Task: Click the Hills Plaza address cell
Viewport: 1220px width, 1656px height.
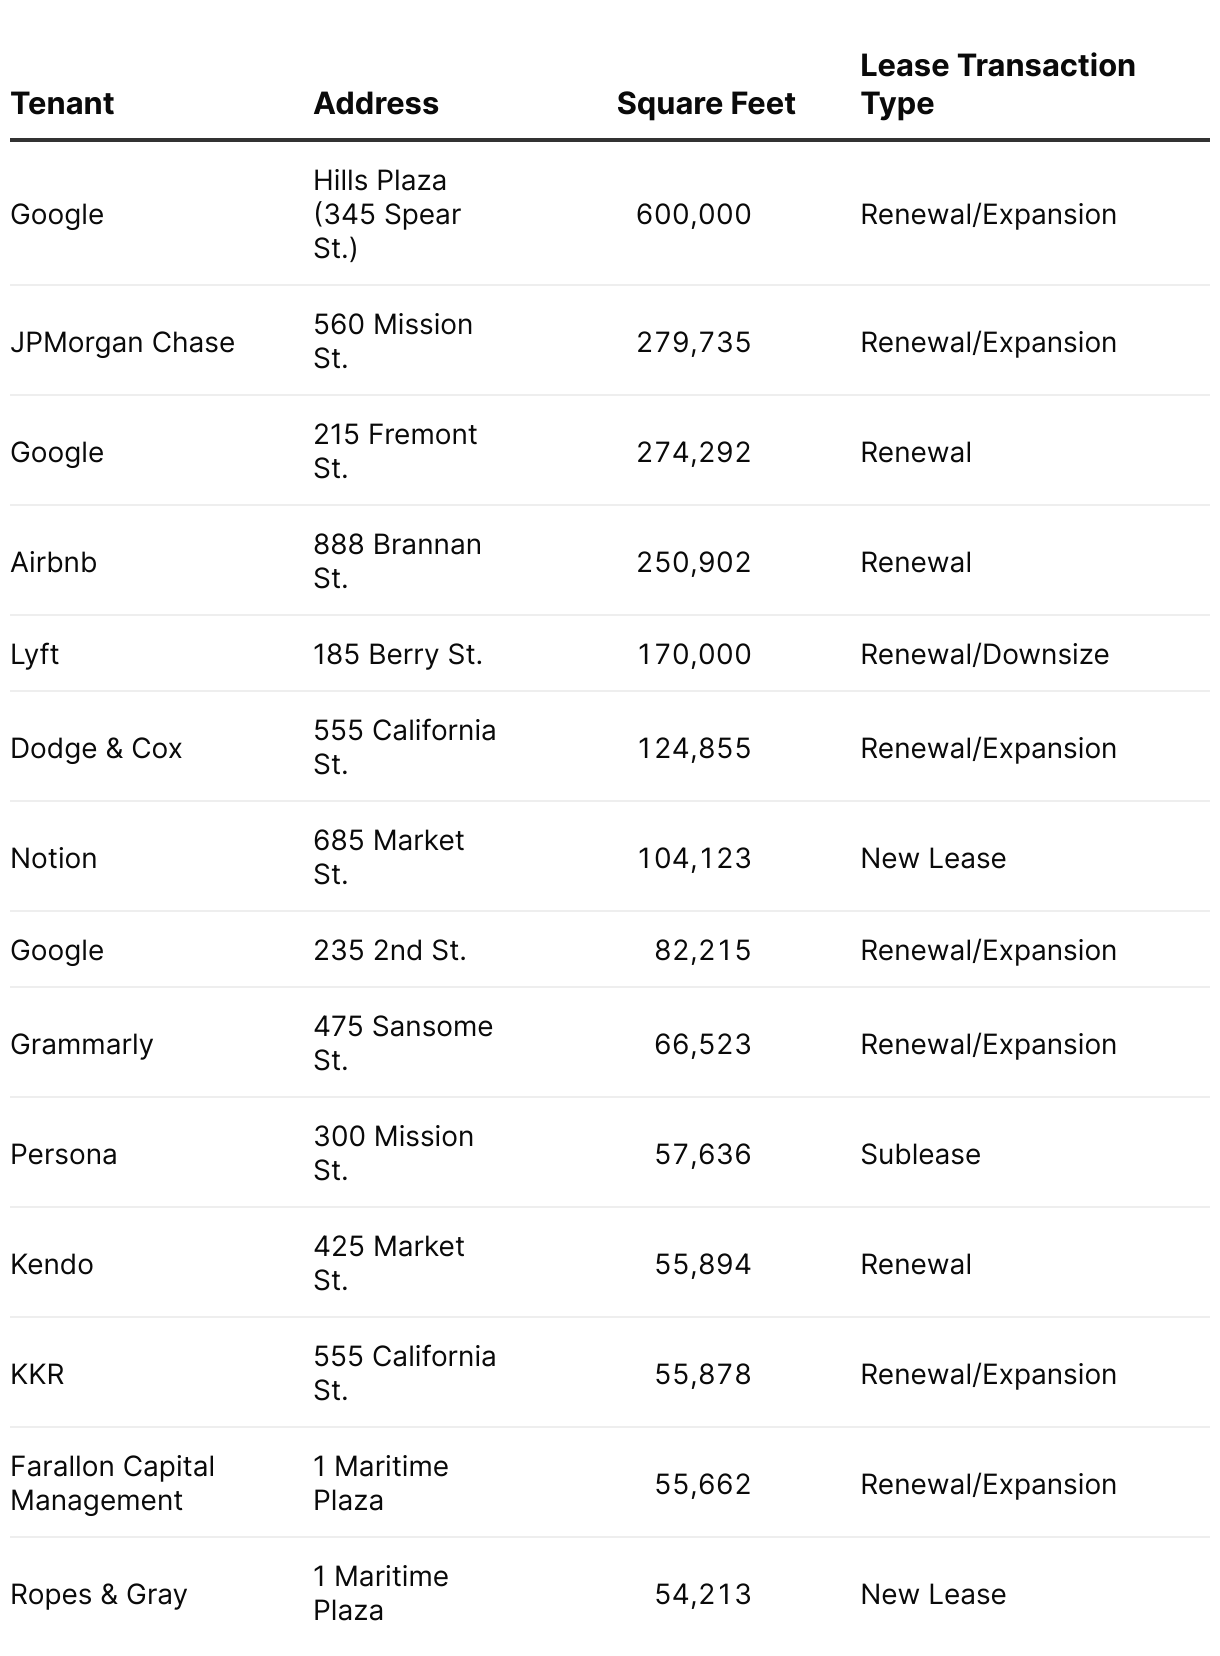Action: 387,214
